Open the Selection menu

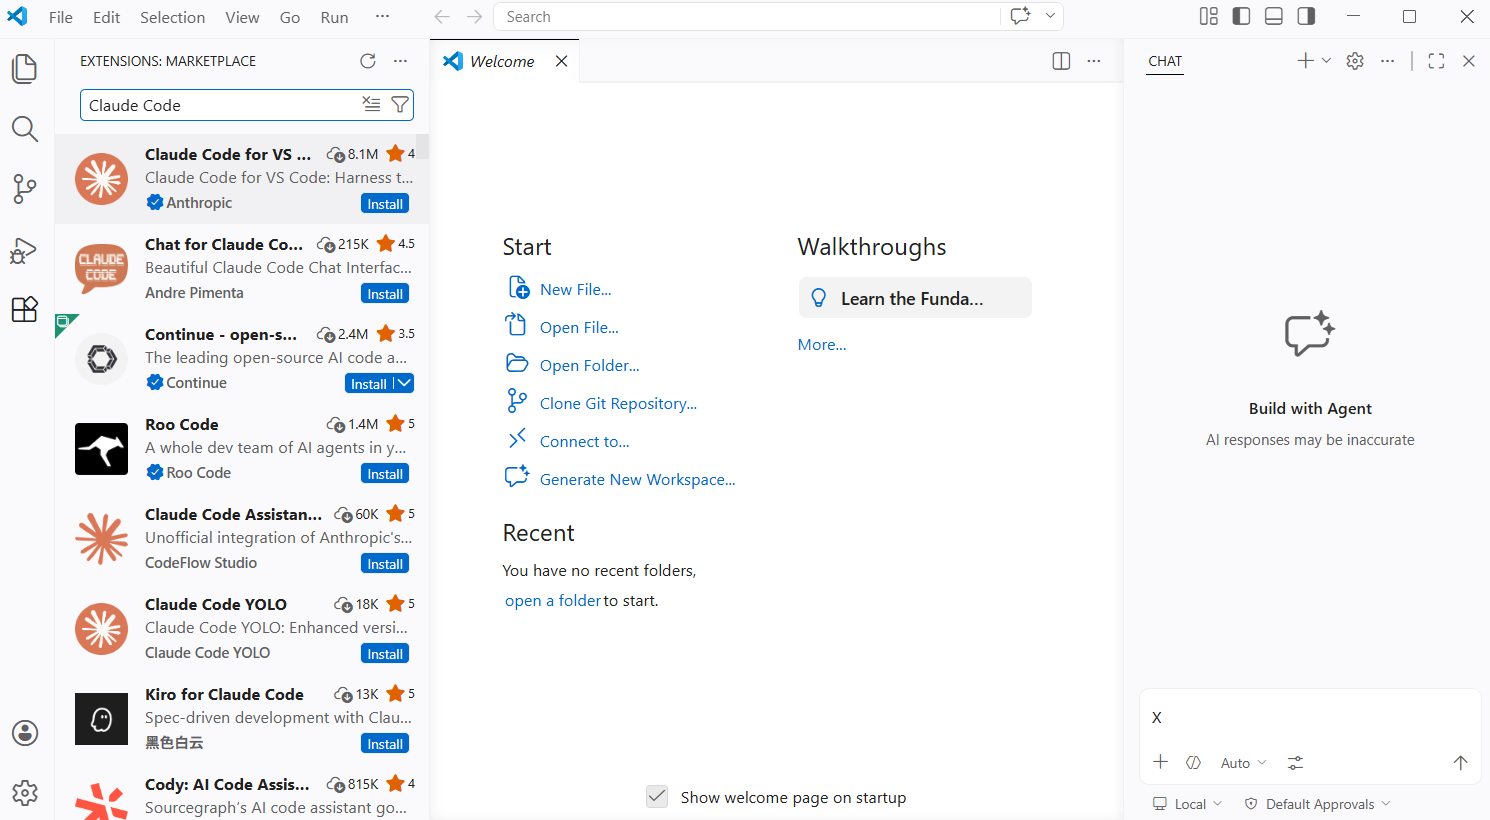172,16
